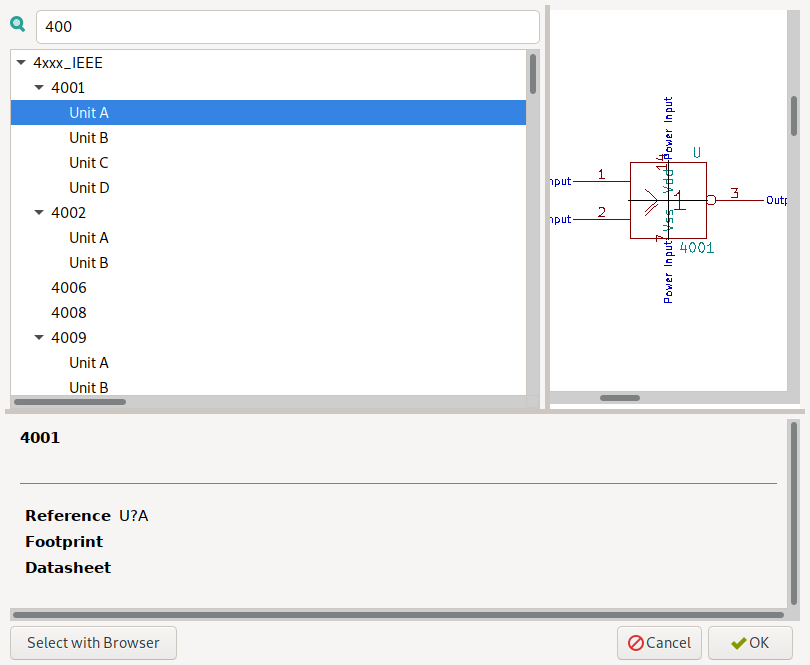This screenshot has width=810, height=665.
Task: Click the symbol tree horizontal scrollbar
Action: [70, 402]
